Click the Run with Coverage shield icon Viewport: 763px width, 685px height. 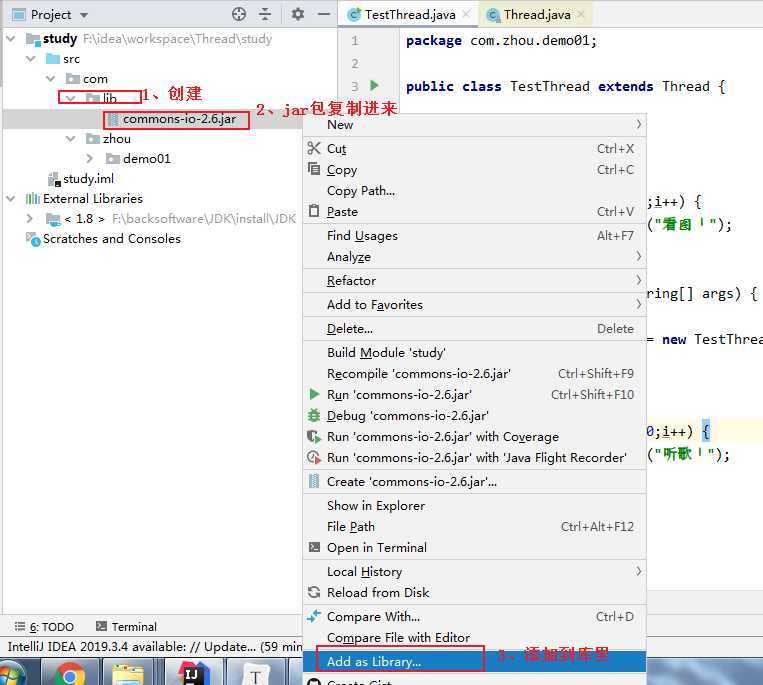tap(314, 436)
